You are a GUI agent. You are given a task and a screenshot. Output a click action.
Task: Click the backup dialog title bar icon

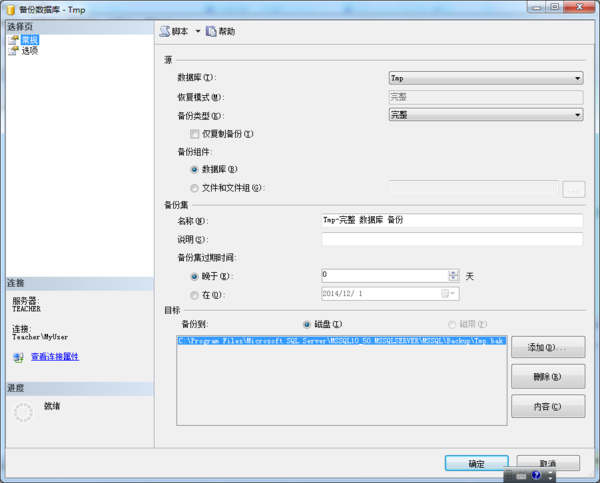click(10, 7)
